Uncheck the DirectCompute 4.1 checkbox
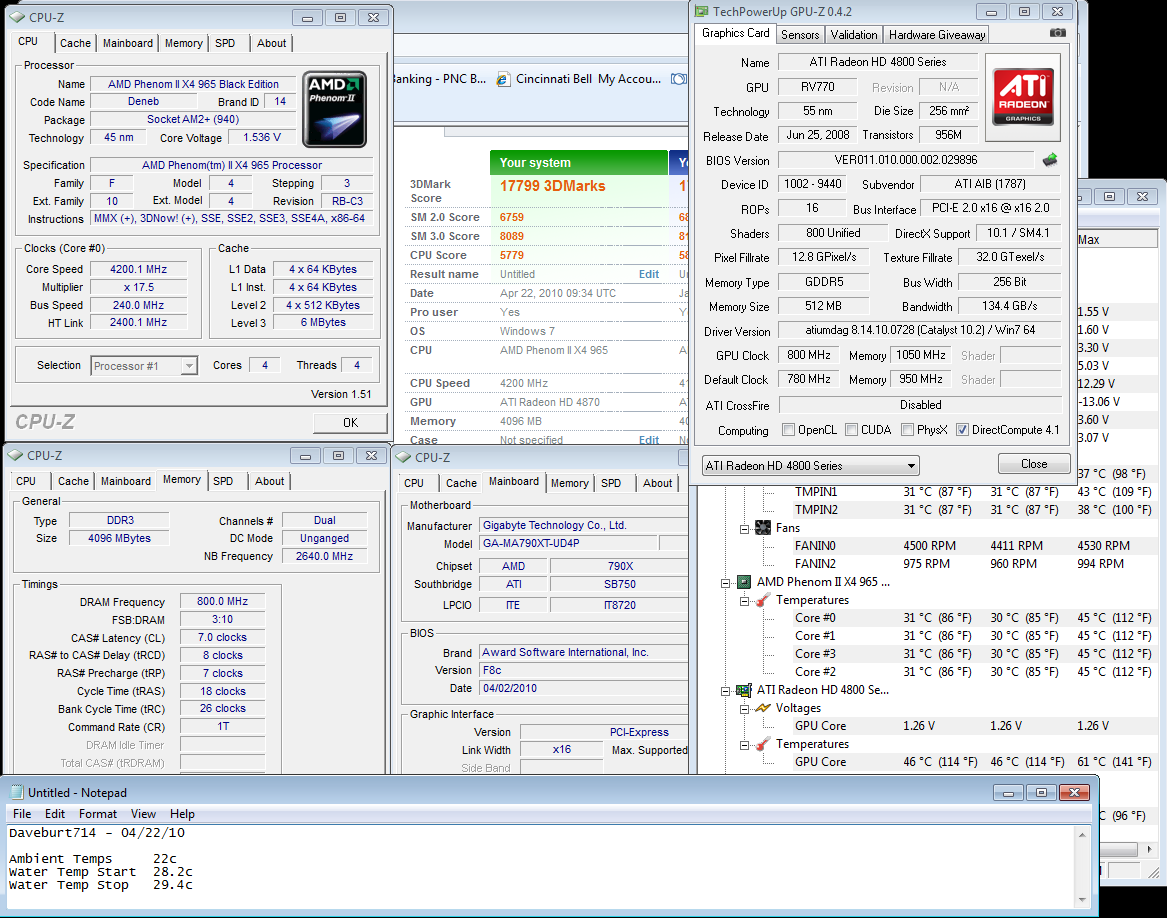Image resolution: width=1167 pixels, height=918 pixels. [x=962, y=430]
